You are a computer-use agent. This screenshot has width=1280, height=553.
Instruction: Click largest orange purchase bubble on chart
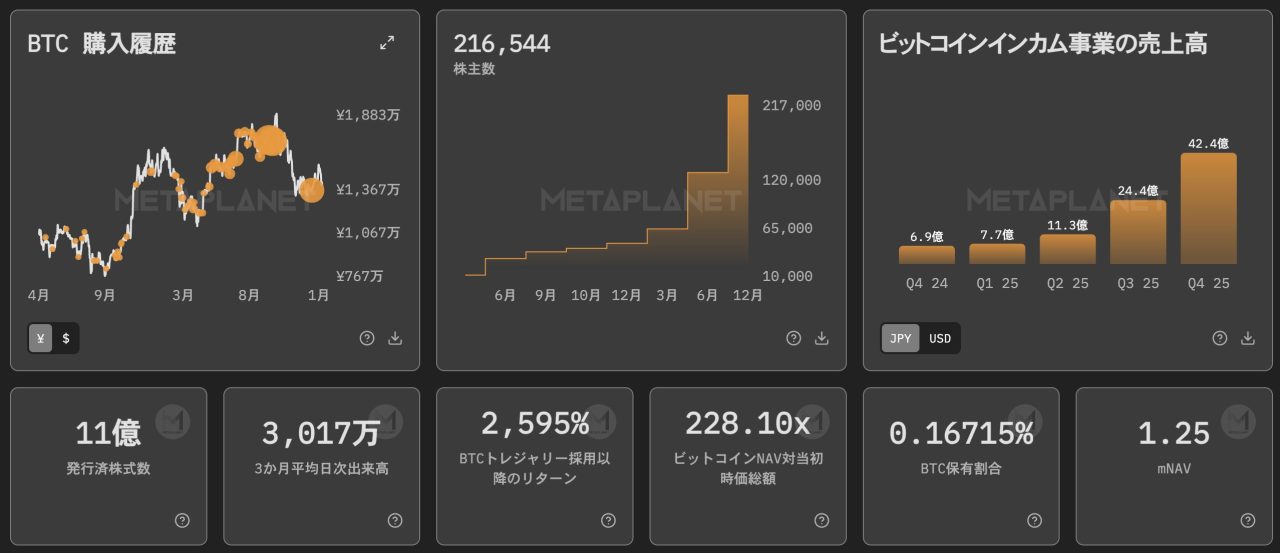click(270, 141)
